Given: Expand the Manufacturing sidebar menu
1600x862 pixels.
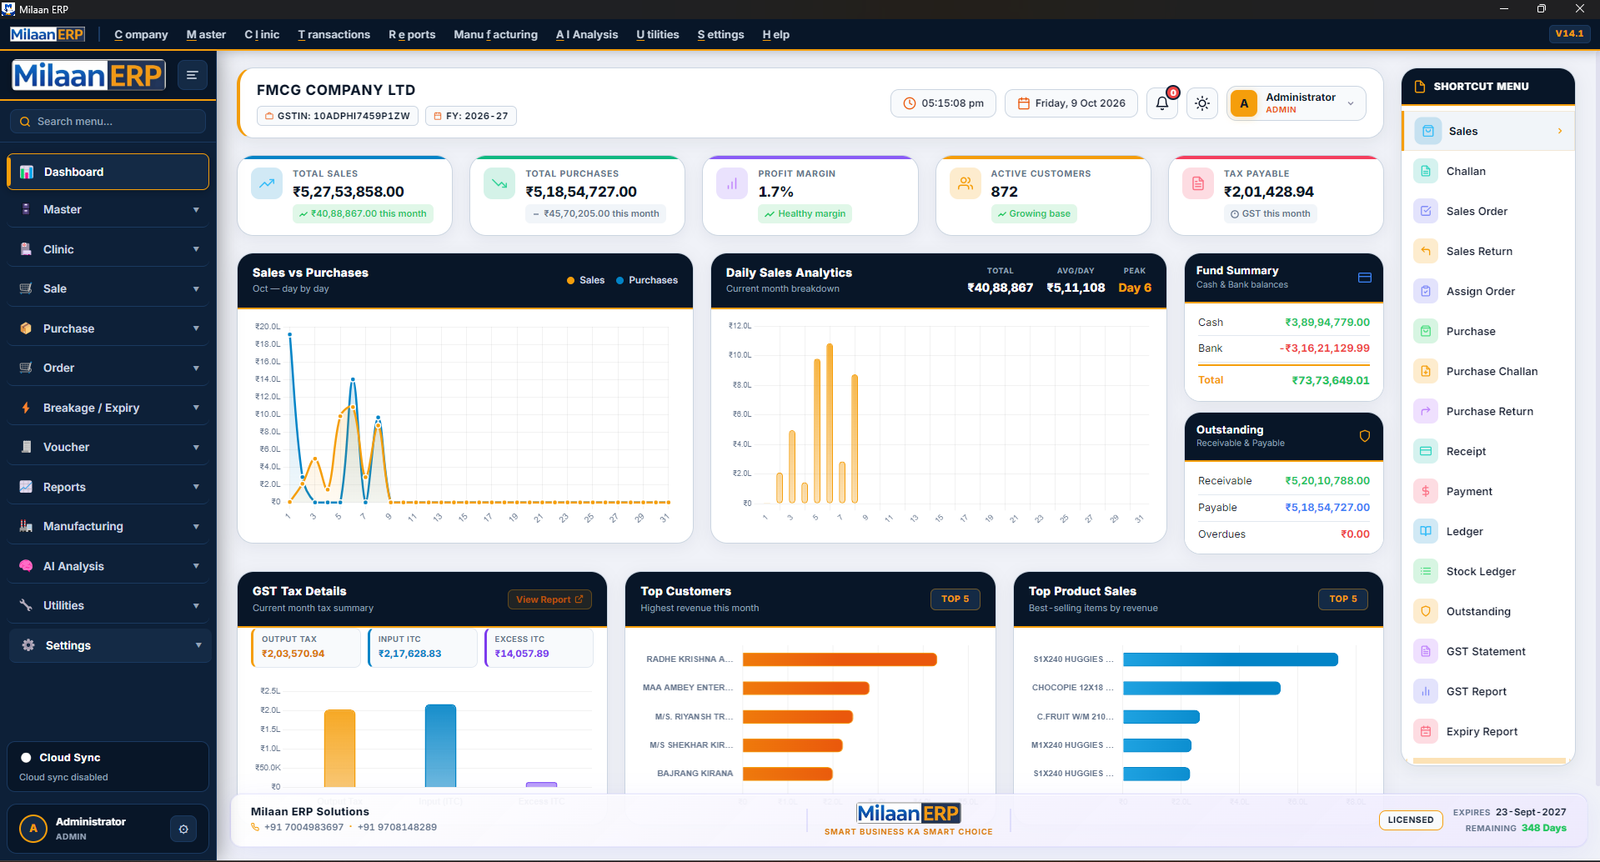Looking at the screenshot, I should click(108, 527).
